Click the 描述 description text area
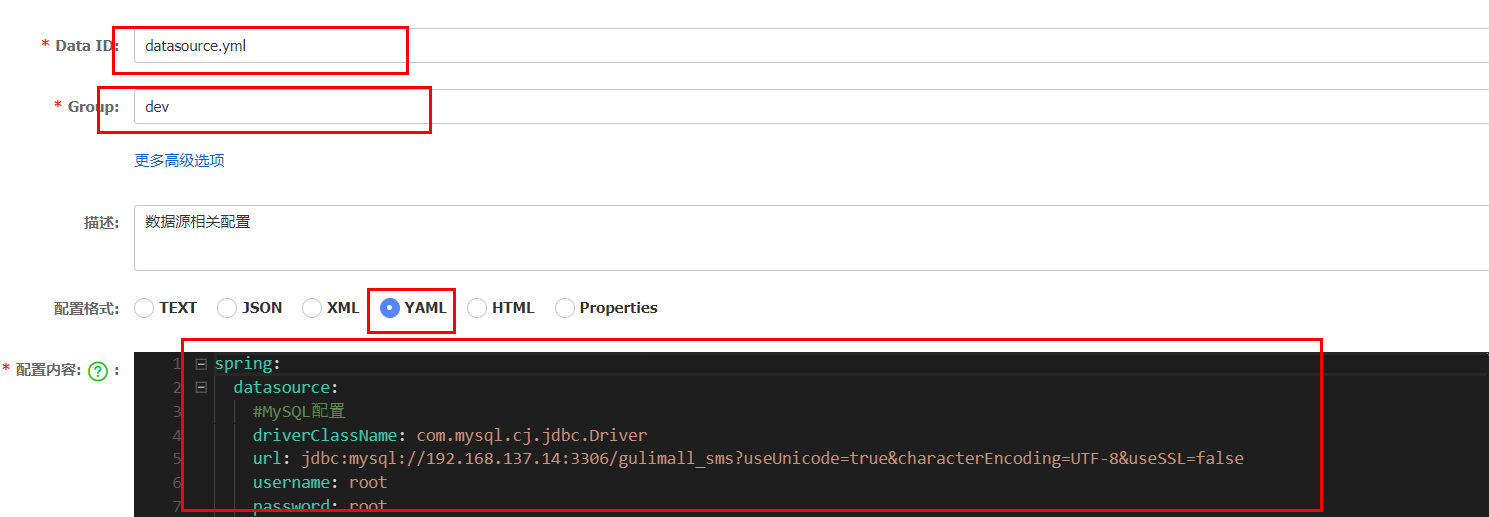The image size is (1489, 517). [x=811, y=238]
